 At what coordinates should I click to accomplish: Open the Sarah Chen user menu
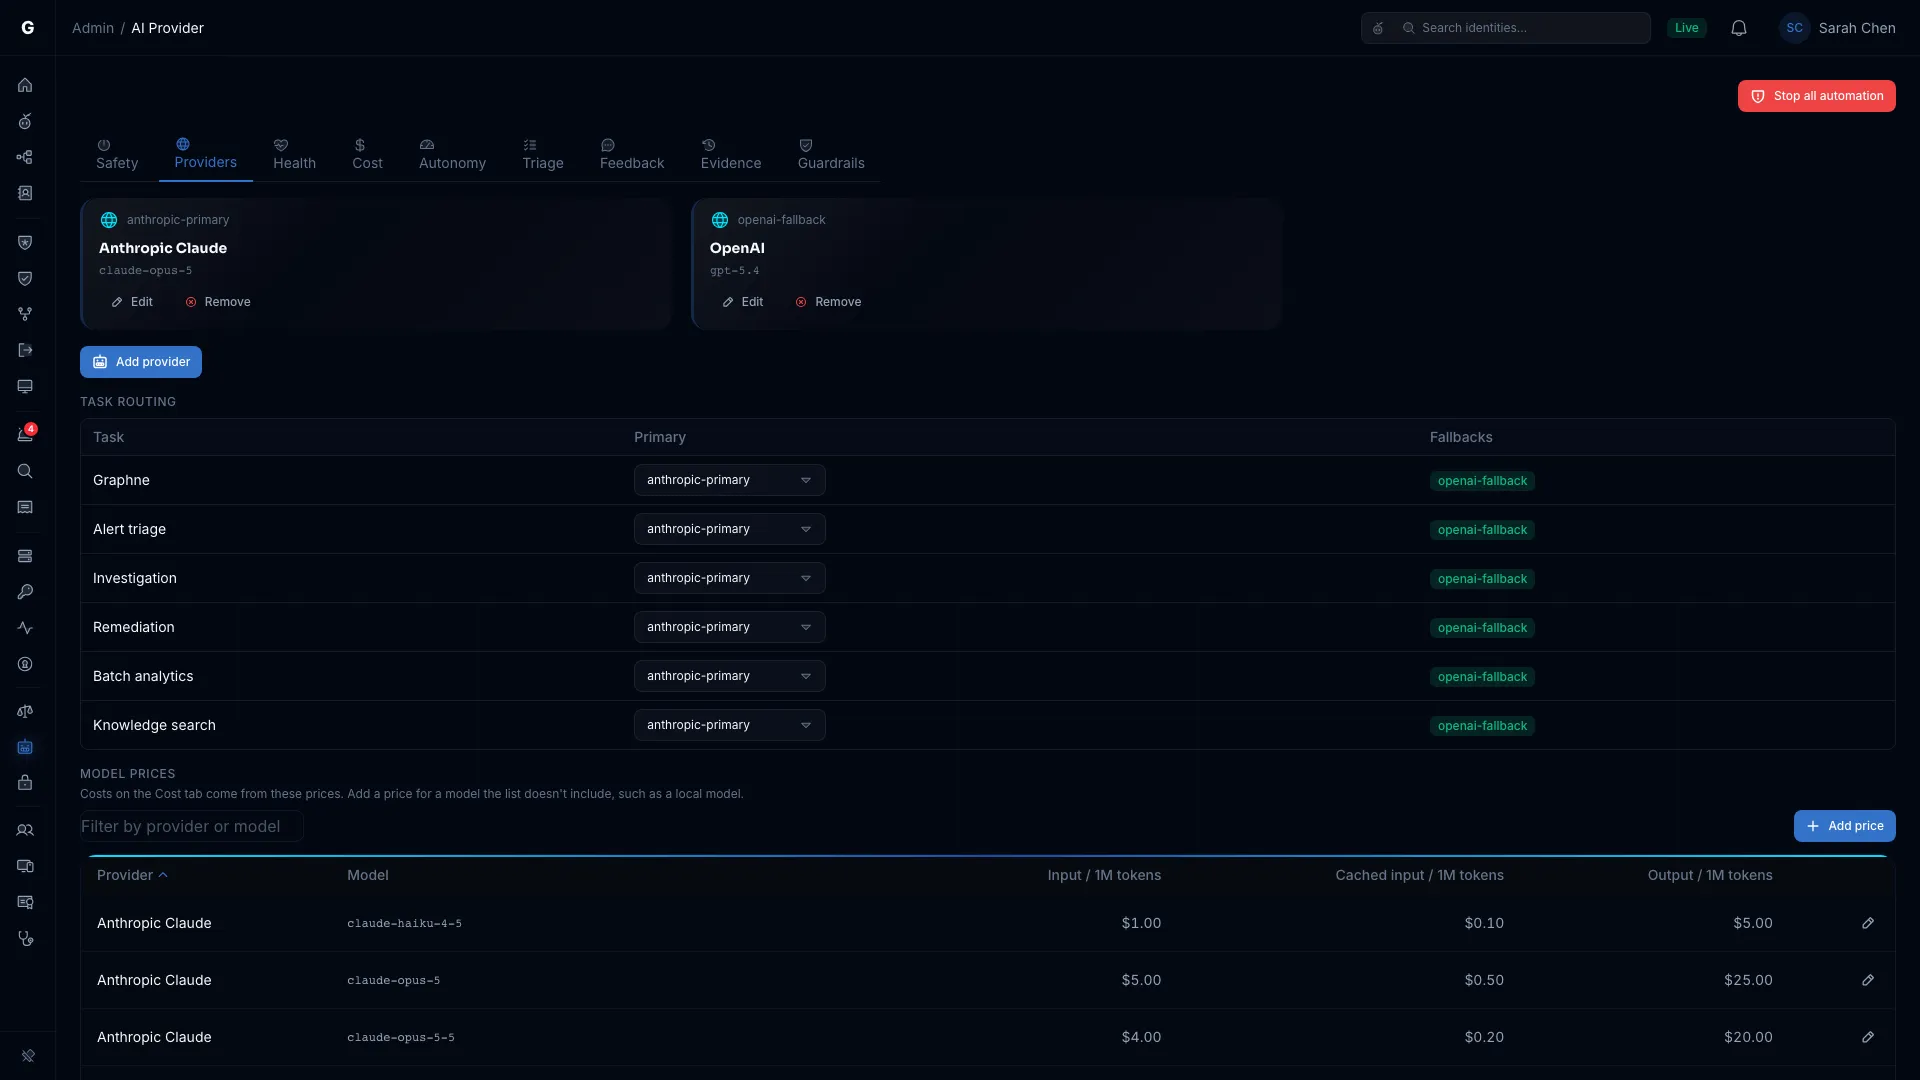click(x=1838, y=28)
